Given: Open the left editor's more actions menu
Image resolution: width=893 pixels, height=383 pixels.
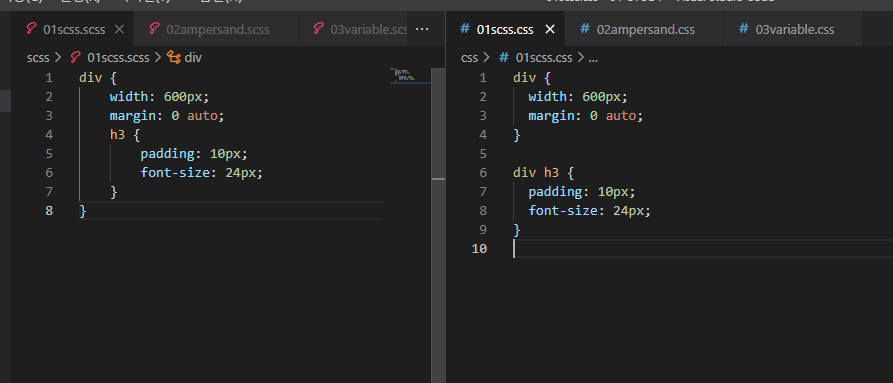Looking at the screenshot, I should pos(422,29).
